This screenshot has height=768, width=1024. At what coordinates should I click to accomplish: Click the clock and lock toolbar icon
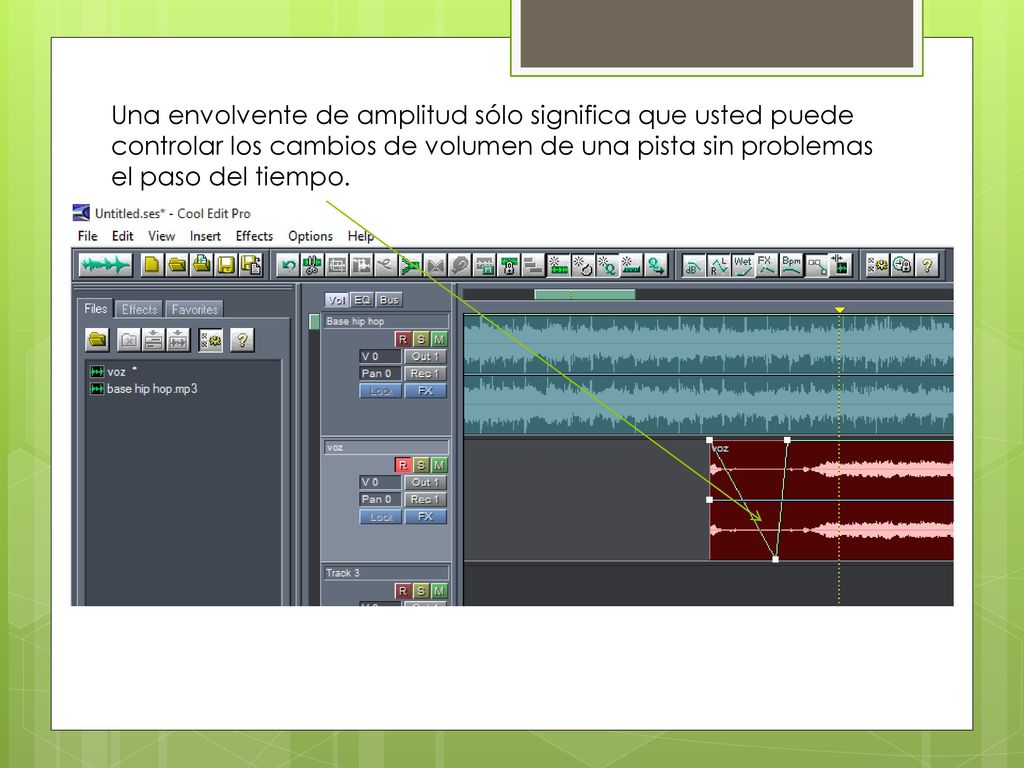902,265
